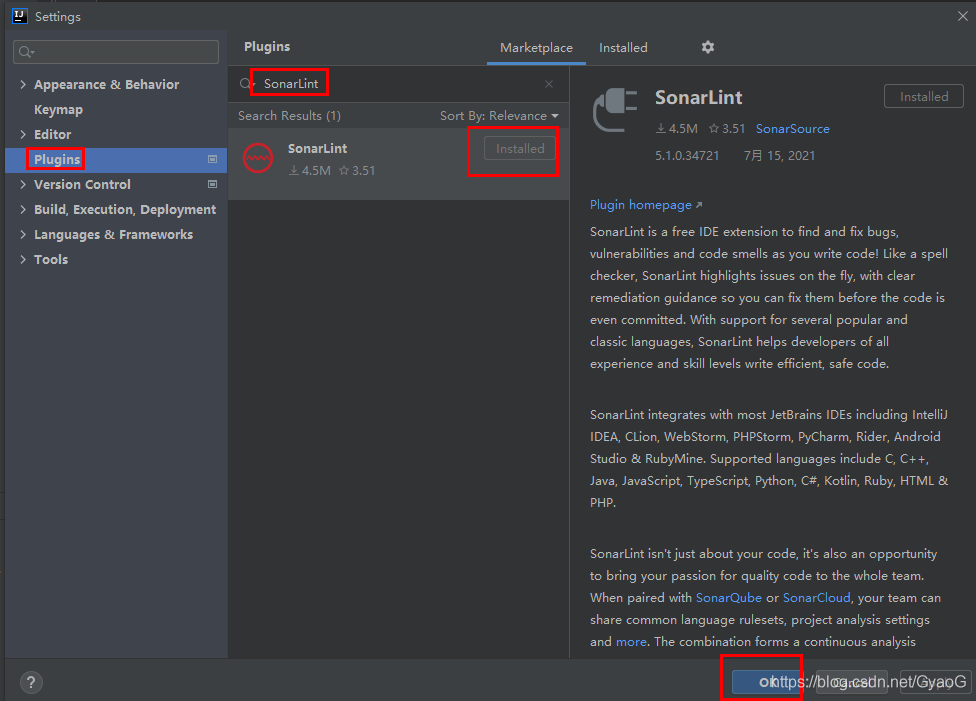Select the Tools tree item
The height and width of the screenshot is (701, 976).
[x=51, y=260]
